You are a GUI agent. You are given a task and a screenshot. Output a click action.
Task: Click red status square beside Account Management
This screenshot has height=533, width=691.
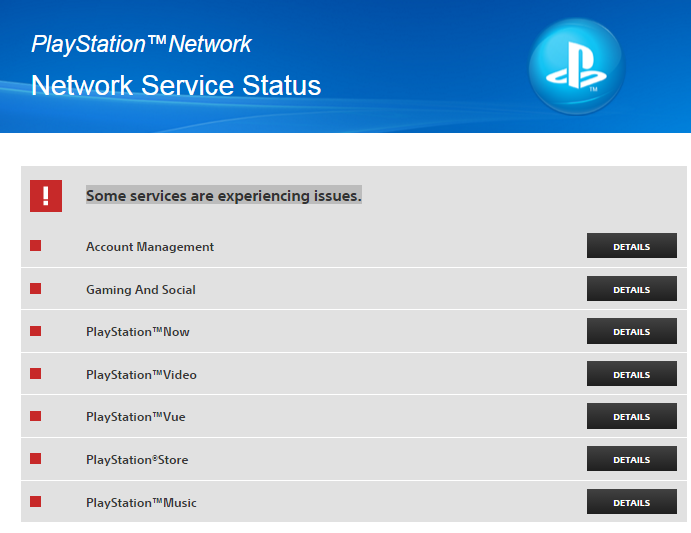click(x=36, y=246)
